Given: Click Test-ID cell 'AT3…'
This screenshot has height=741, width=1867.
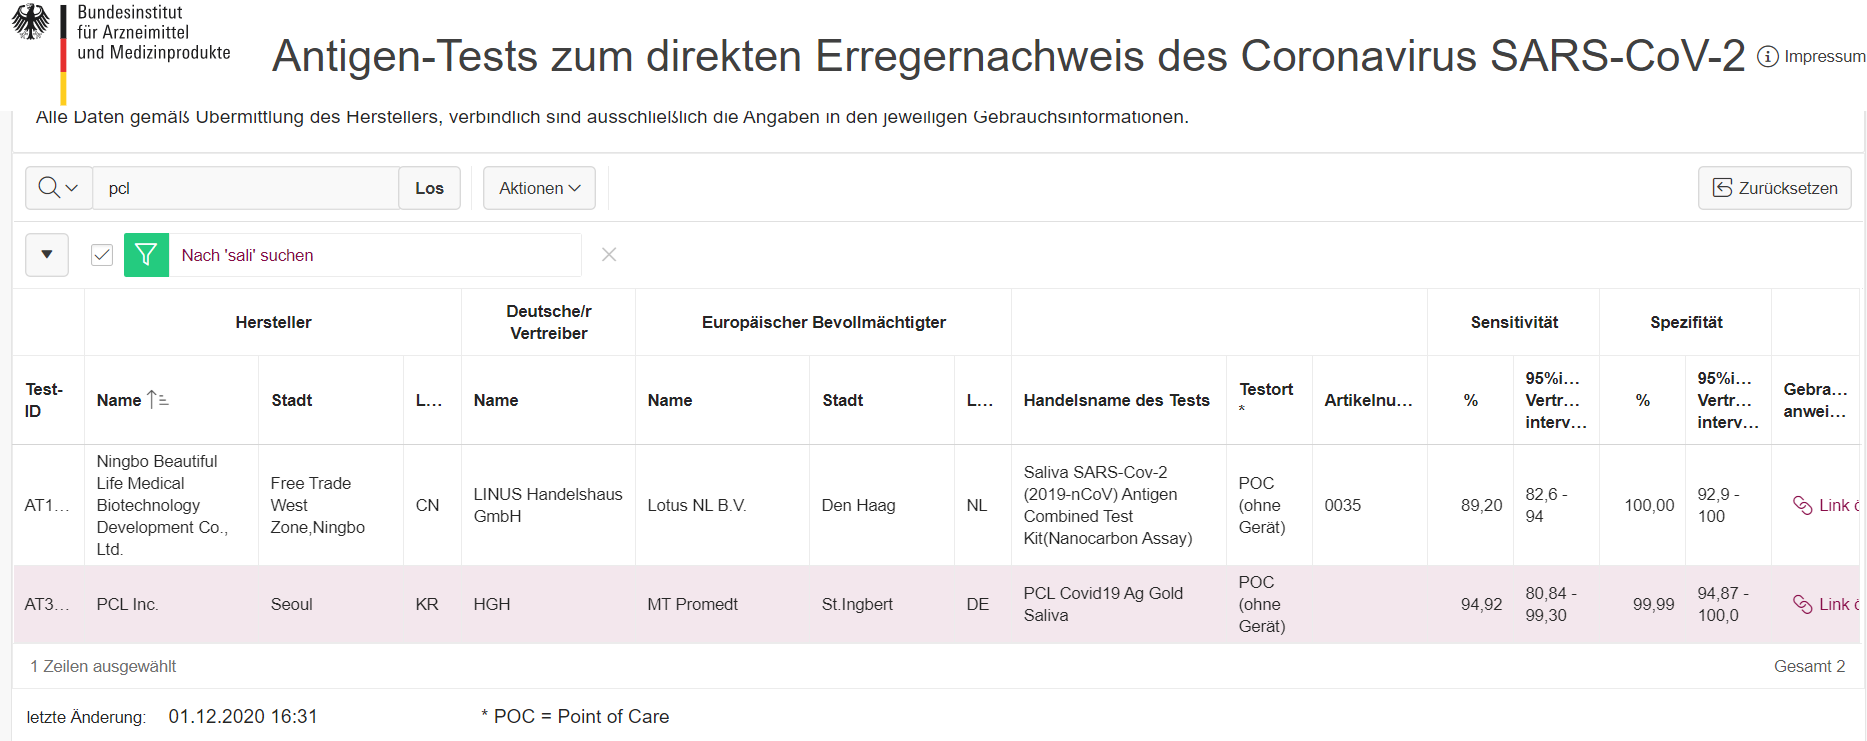Looking at the screenshot, I should pyautogui.click(x=47, y=604).
